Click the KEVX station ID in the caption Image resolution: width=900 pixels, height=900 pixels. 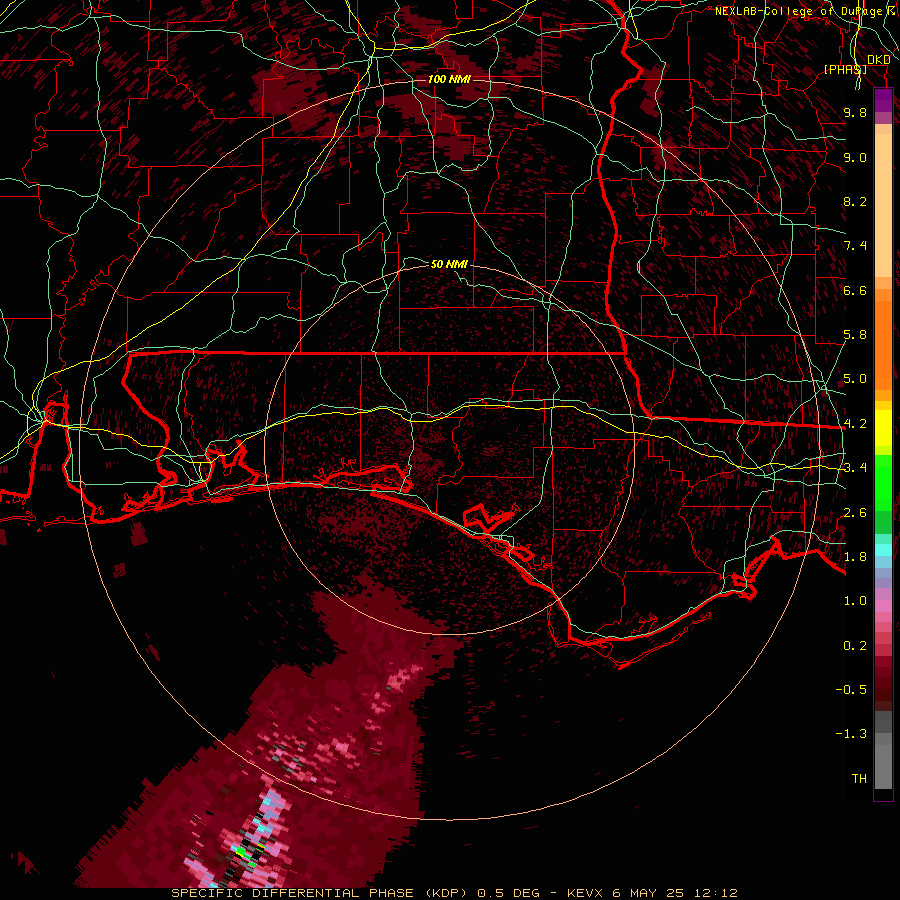[584, 893]
